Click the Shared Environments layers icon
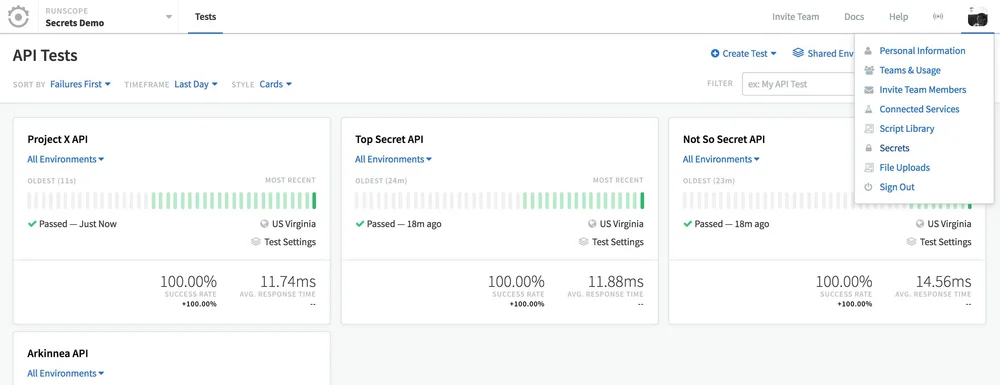Screen dimensions: 1000x385 (x=798, y=53)
